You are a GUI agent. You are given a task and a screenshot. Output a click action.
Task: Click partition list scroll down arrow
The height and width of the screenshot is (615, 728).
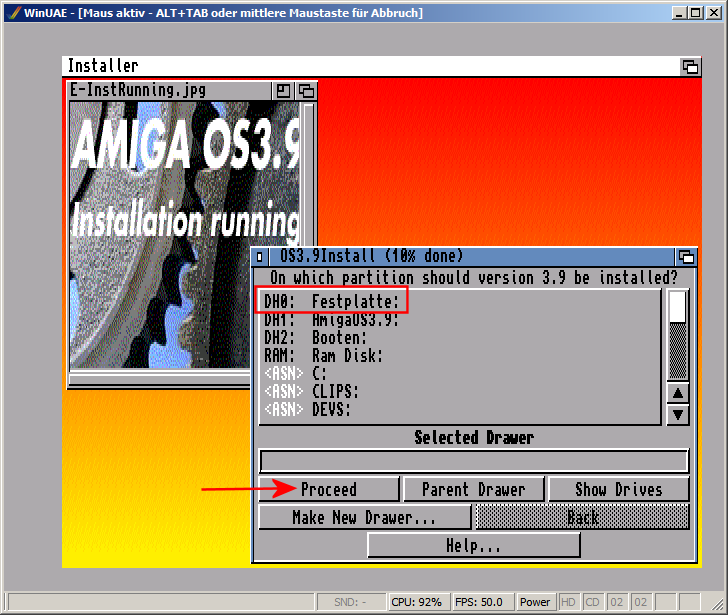678,414
